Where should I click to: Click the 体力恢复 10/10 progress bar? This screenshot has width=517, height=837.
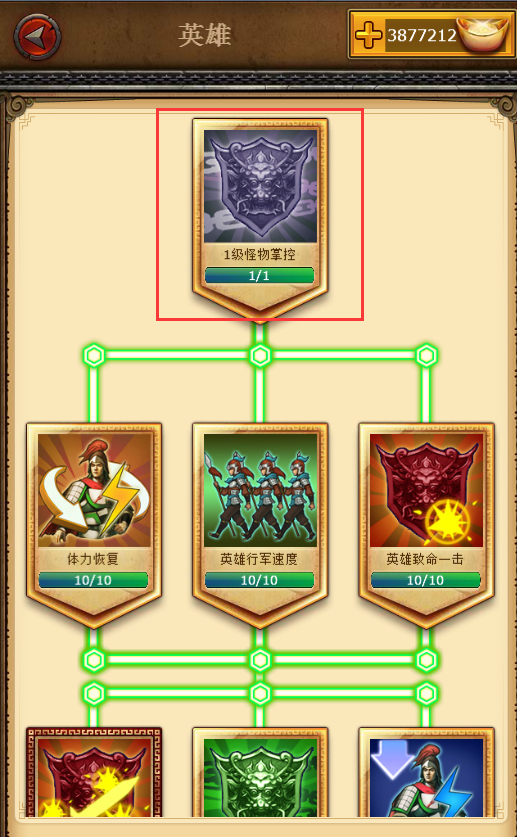point(93,580)
